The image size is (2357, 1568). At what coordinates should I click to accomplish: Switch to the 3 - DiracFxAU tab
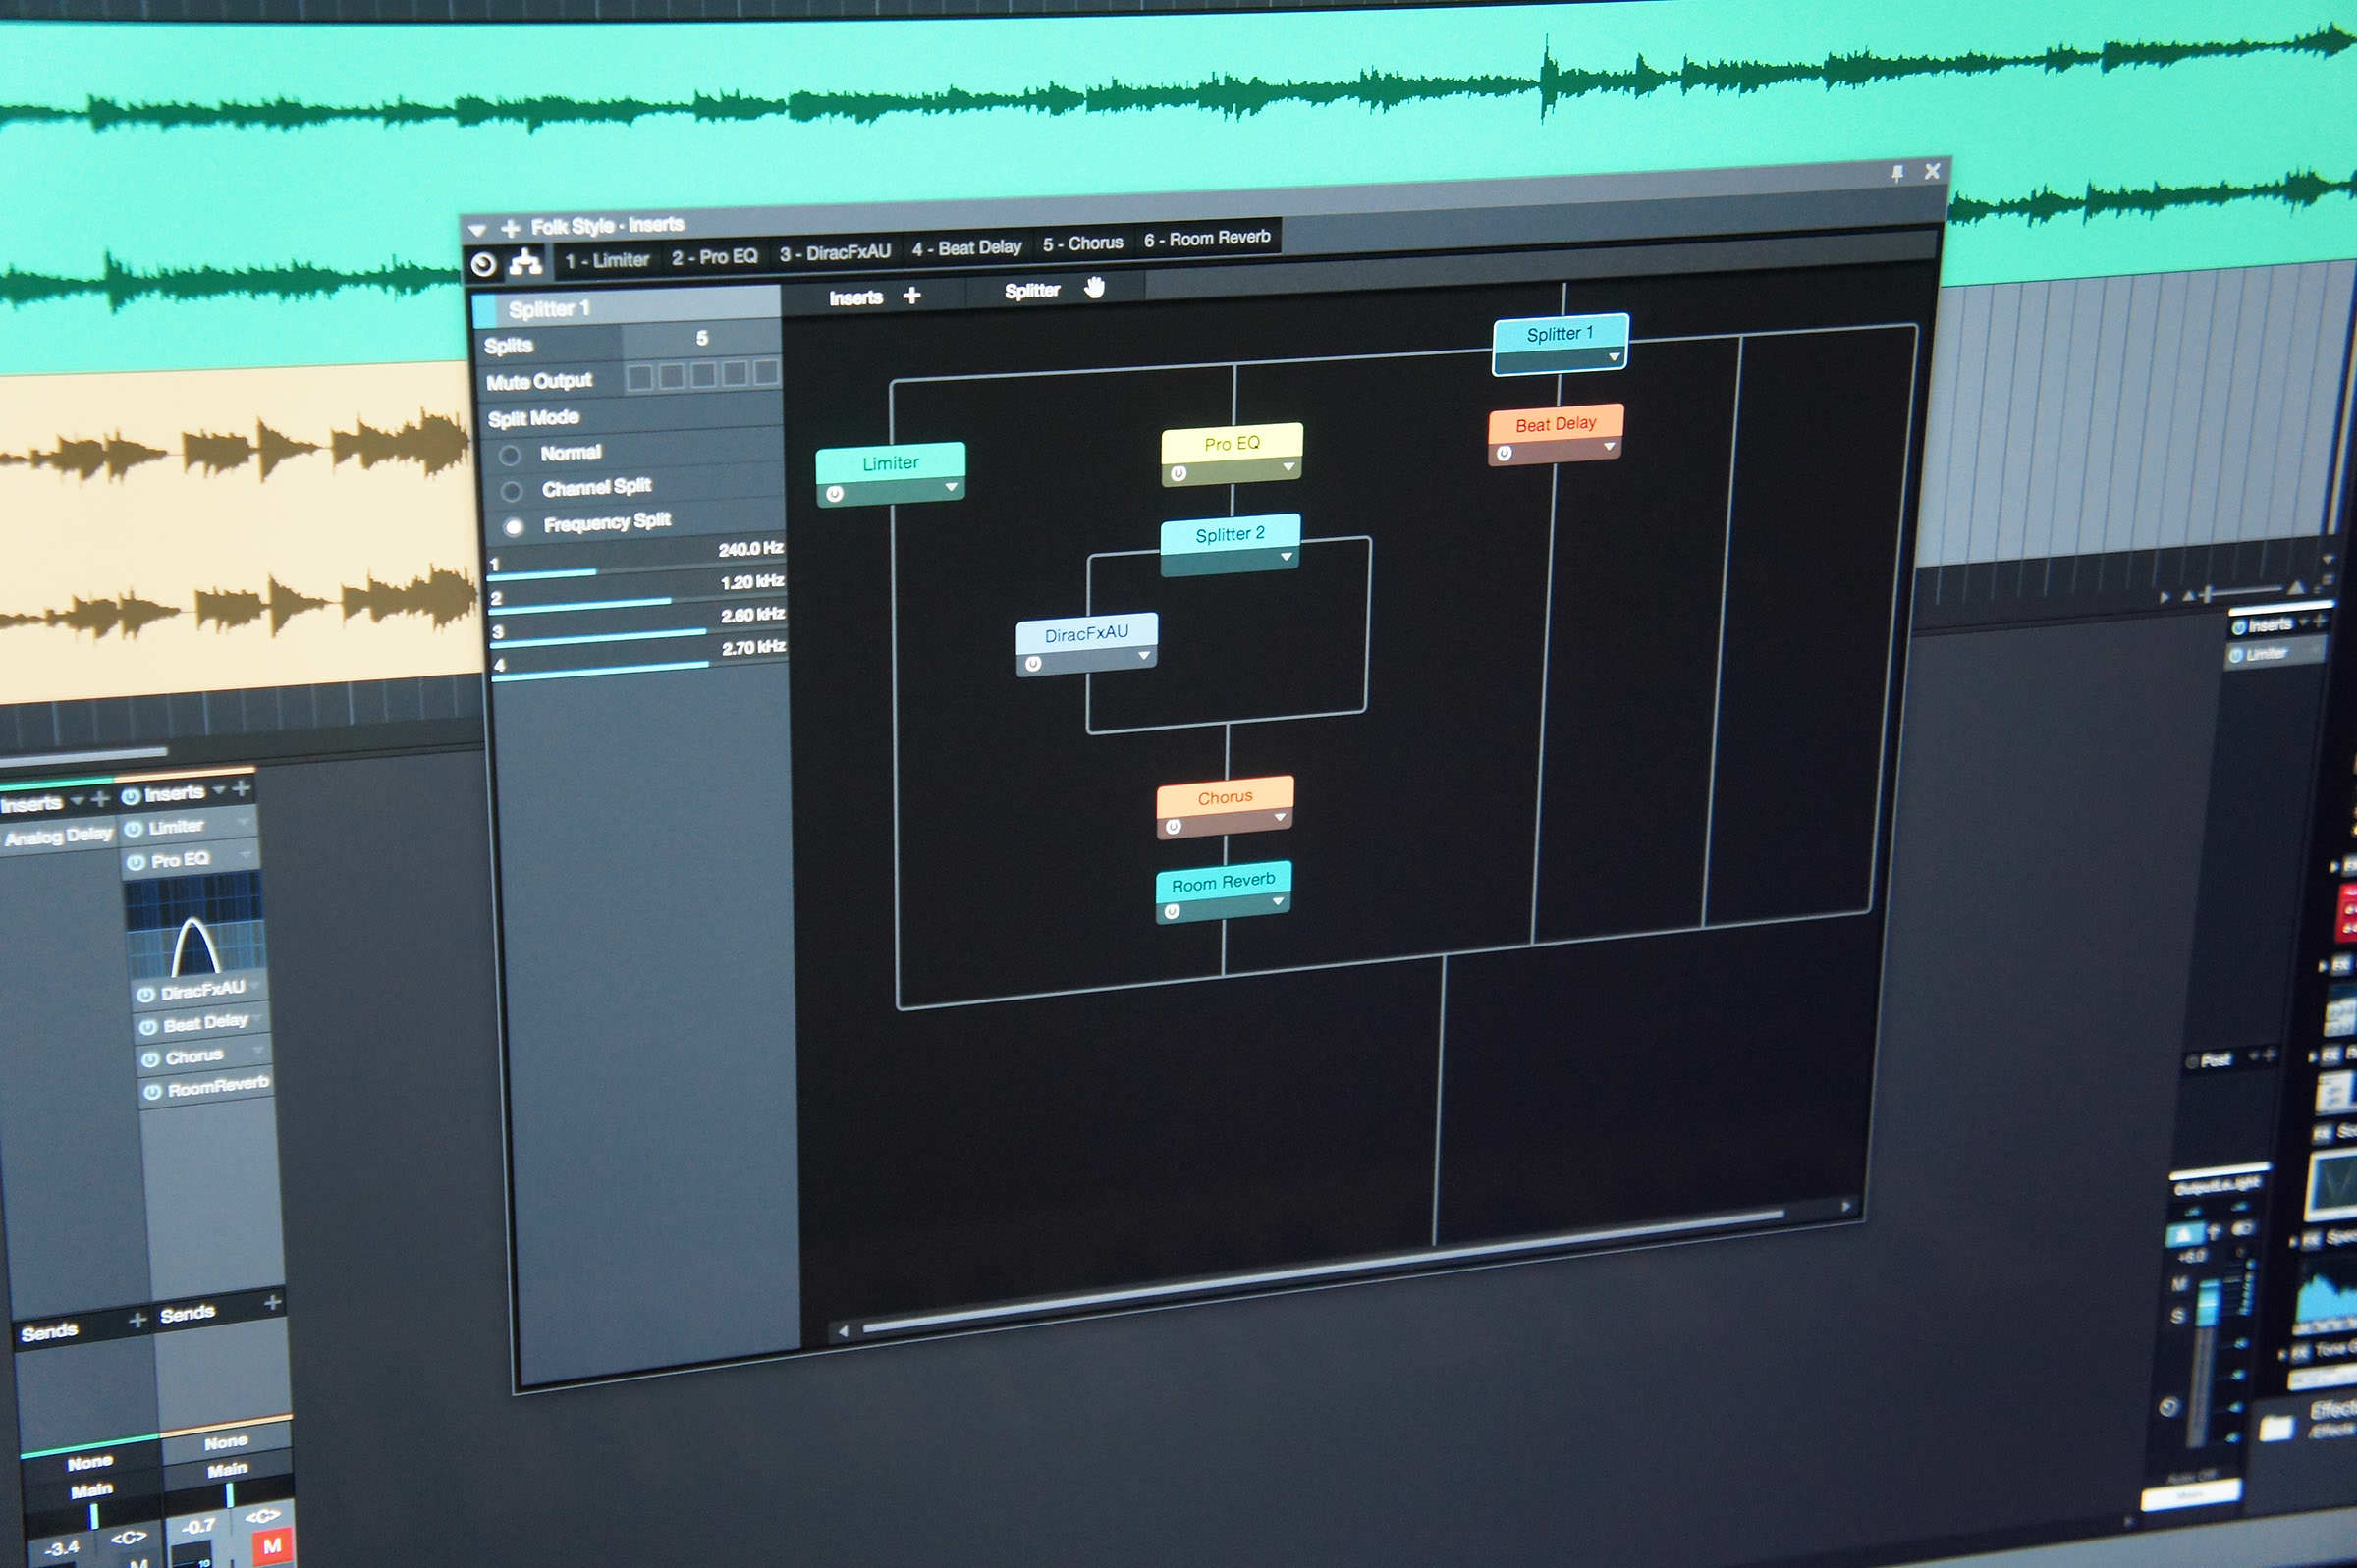pos(835,253)
